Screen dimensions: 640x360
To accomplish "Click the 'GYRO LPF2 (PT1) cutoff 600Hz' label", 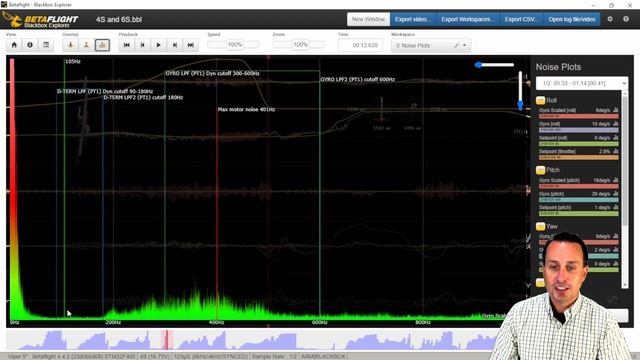I will [358, 79].
